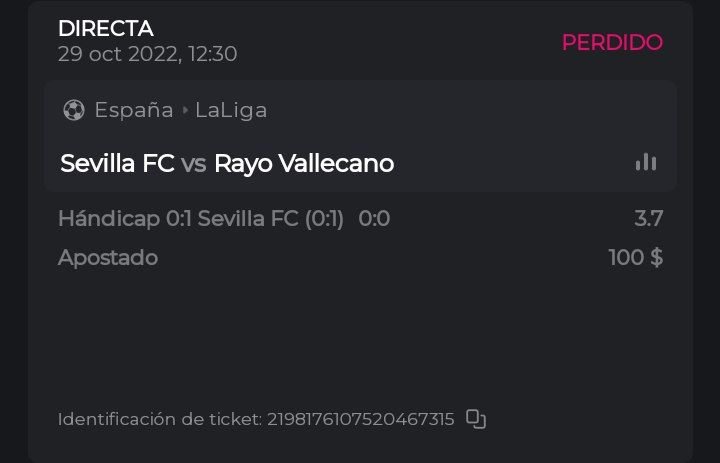The width and height of the screenshot is (720, 463).
Task: Click the Identificación de ticket label
Action: point(159,419)
